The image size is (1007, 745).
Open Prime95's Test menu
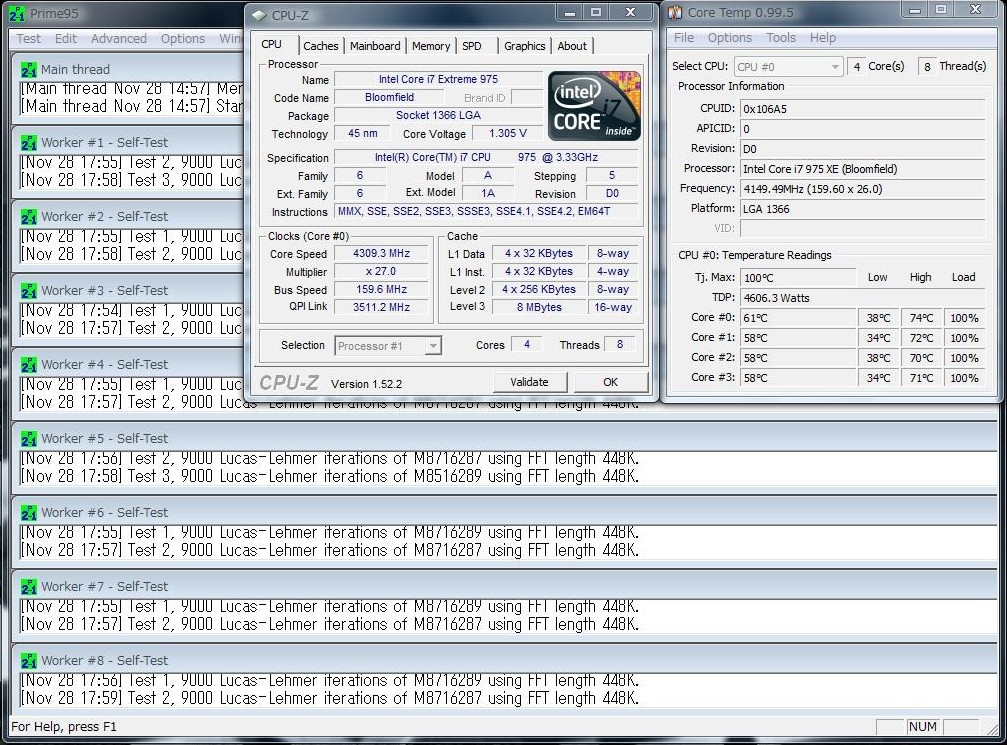pyautogui.click(x=29, y=39)
